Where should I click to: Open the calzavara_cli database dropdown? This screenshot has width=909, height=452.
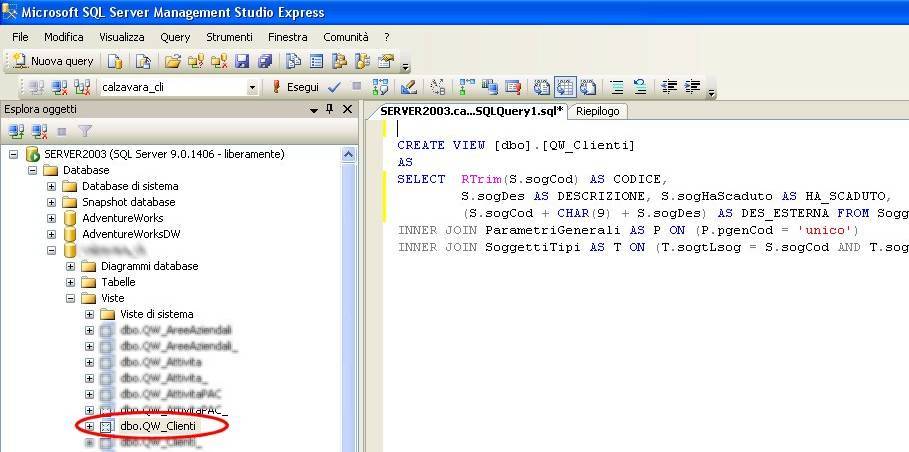coord(252,87)
